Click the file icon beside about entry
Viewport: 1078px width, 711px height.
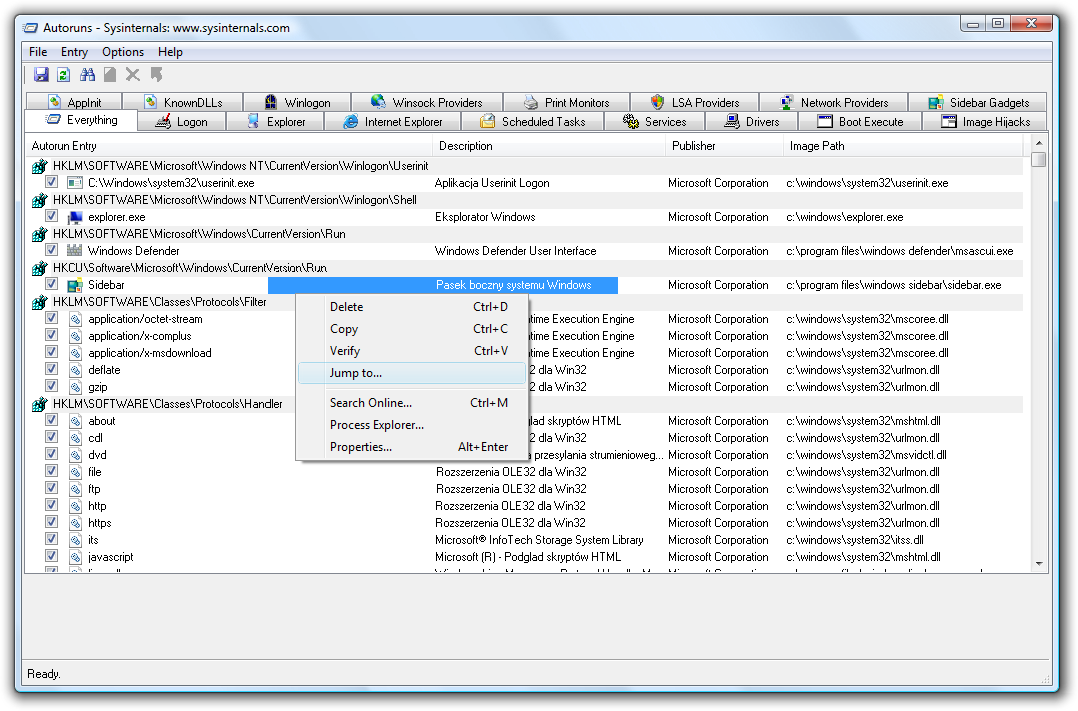pyautogui.click(x=76, y=421)
